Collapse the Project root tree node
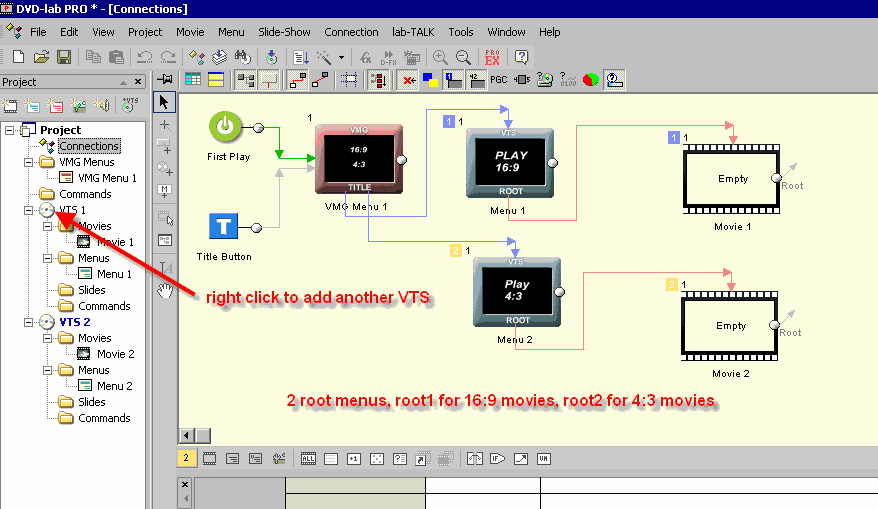Screen dimensions: 878x509 point(10,130)
